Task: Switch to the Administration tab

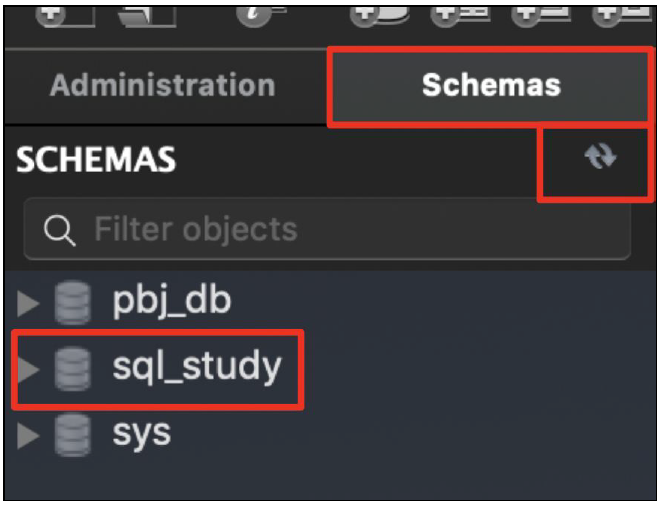Action: 163,85
